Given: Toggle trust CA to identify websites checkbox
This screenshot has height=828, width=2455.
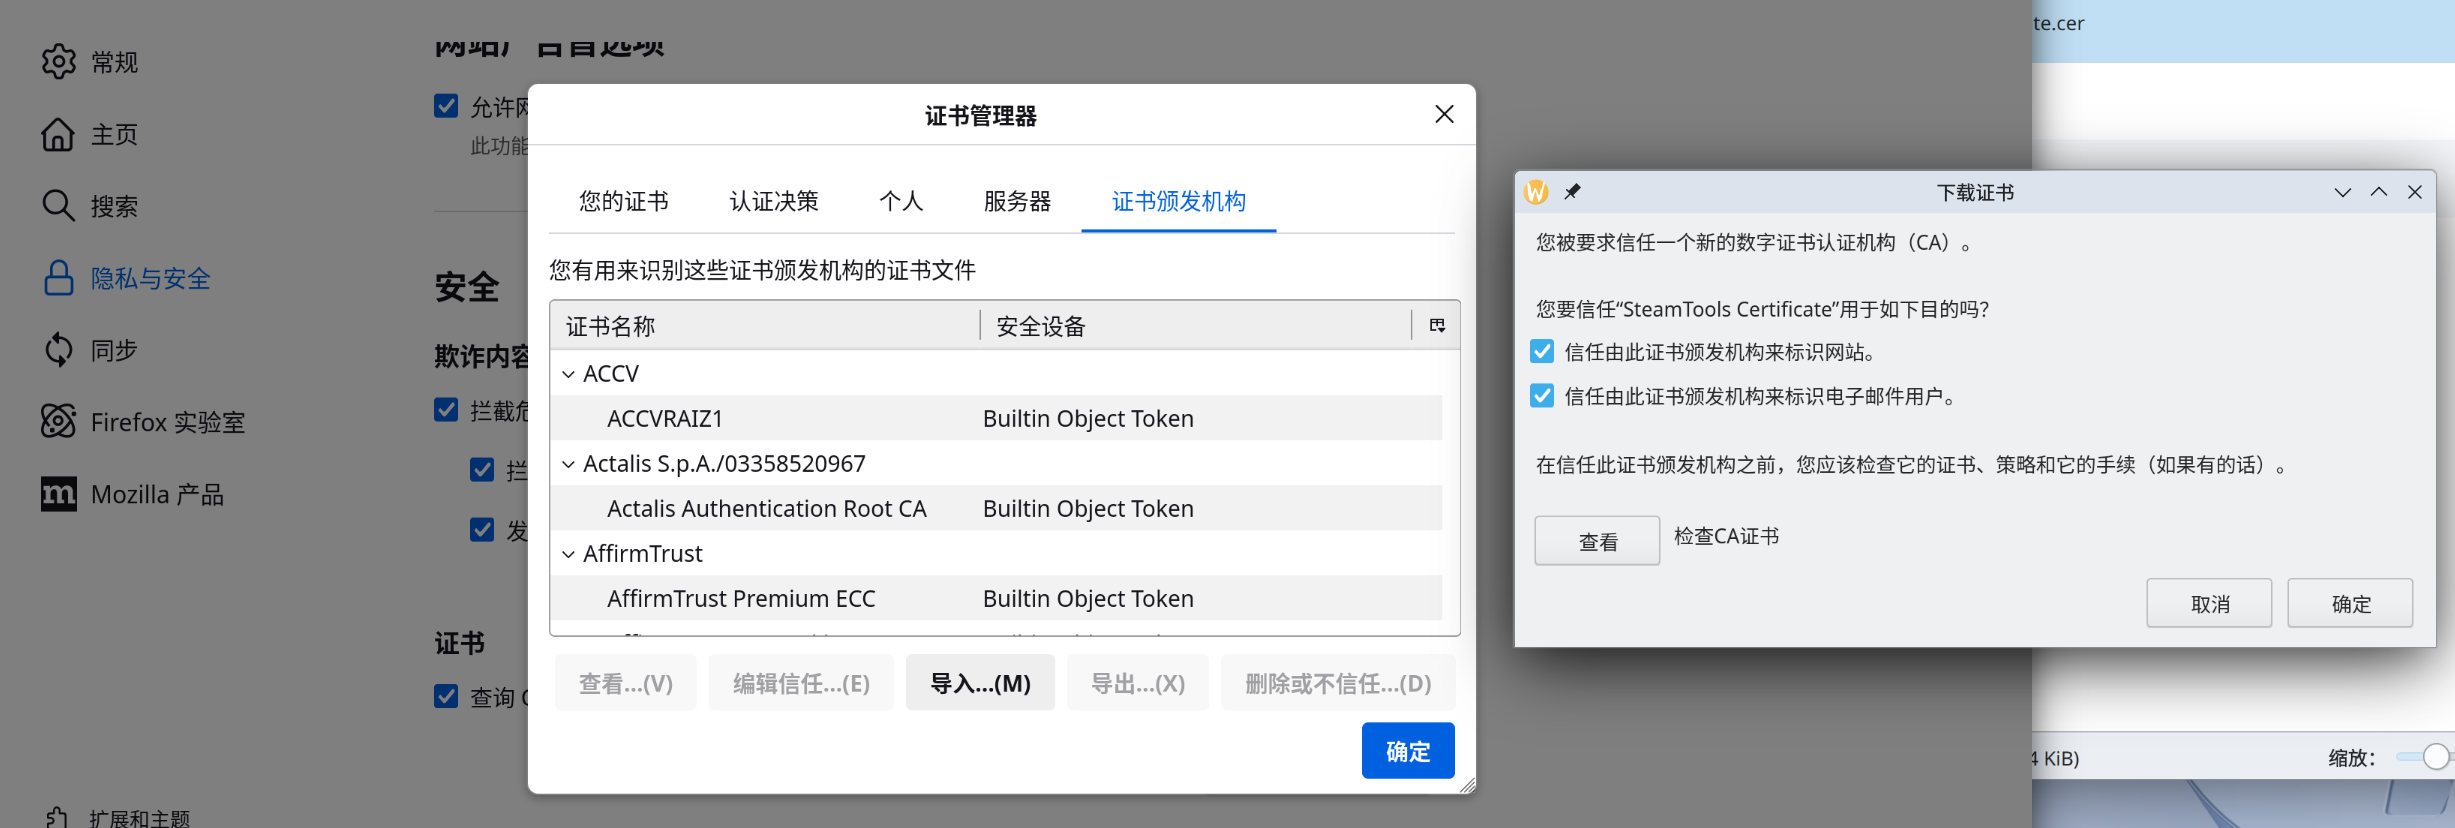Looking at the screenshot, I should (1542, 352).
